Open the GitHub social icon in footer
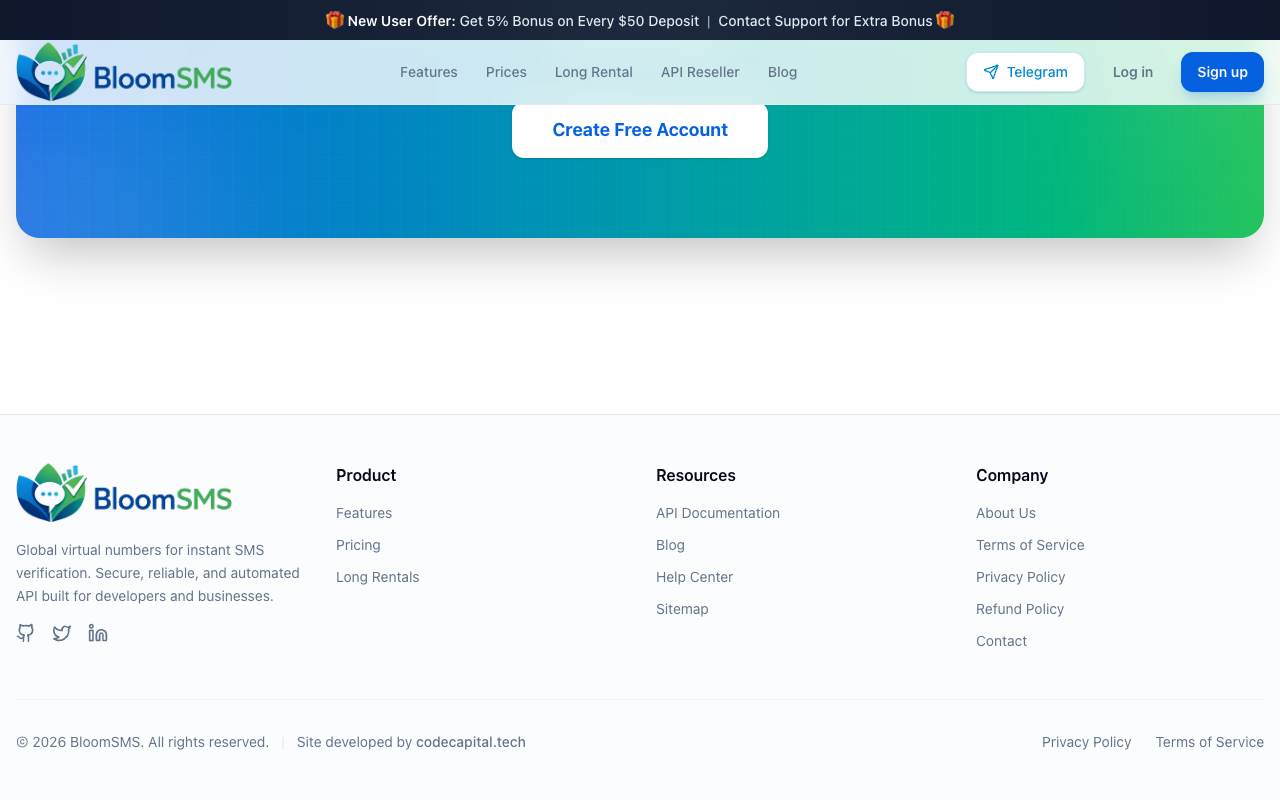This screenshot has height=800, width=1280. coord(26,633)
